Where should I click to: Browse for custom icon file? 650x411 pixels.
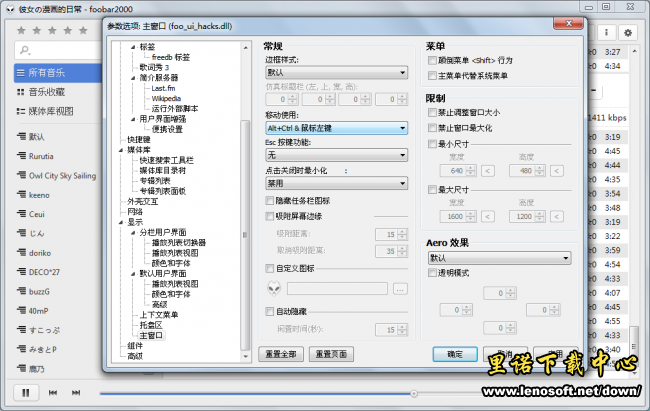(400, 289)
